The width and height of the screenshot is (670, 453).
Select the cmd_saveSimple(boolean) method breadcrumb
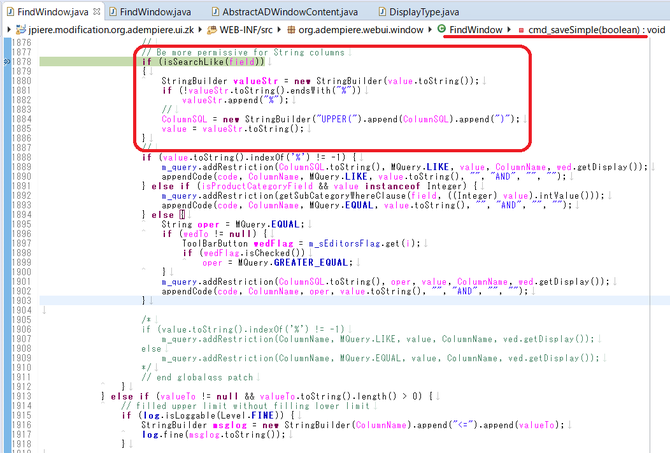point(592,29)
